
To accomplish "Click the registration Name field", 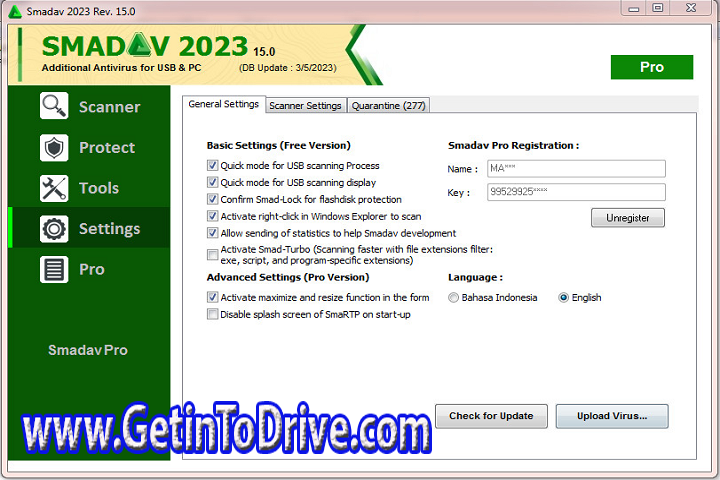I will pos(576,169).
